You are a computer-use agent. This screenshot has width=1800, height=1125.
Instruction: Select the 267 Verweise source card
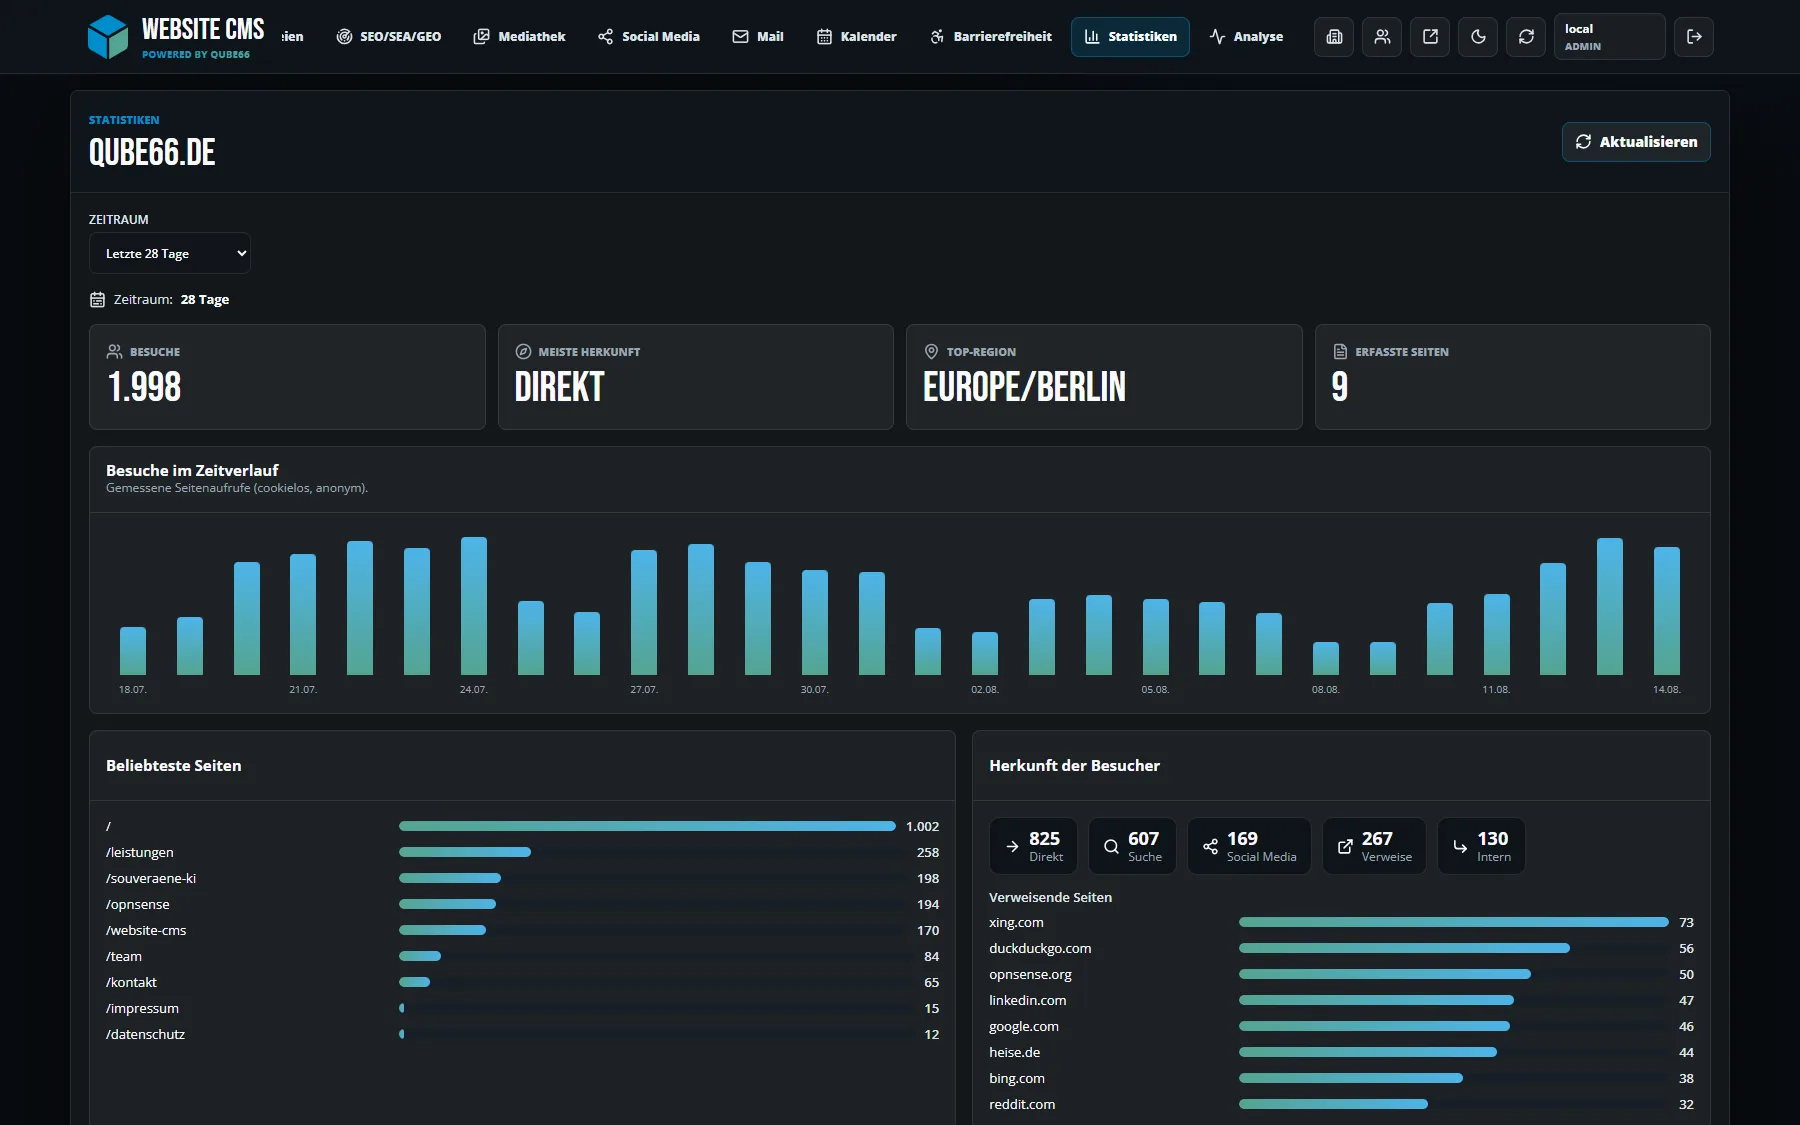pos(1374,846)
